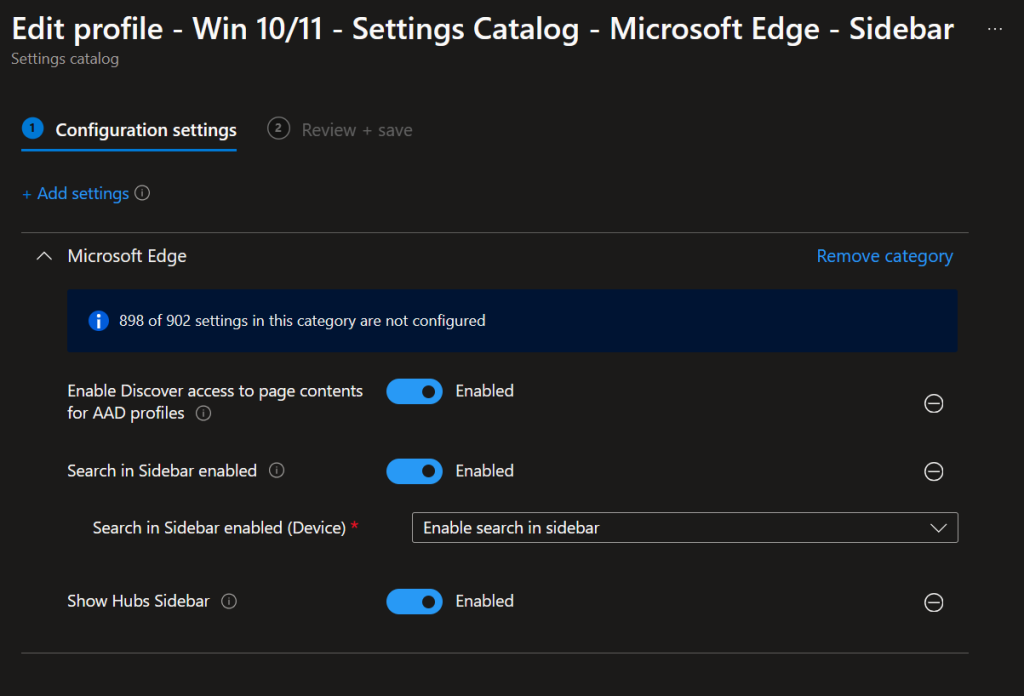Click info icon for Search in Sidebar enabled
The image size is (1024, 696).
(277, 471)
